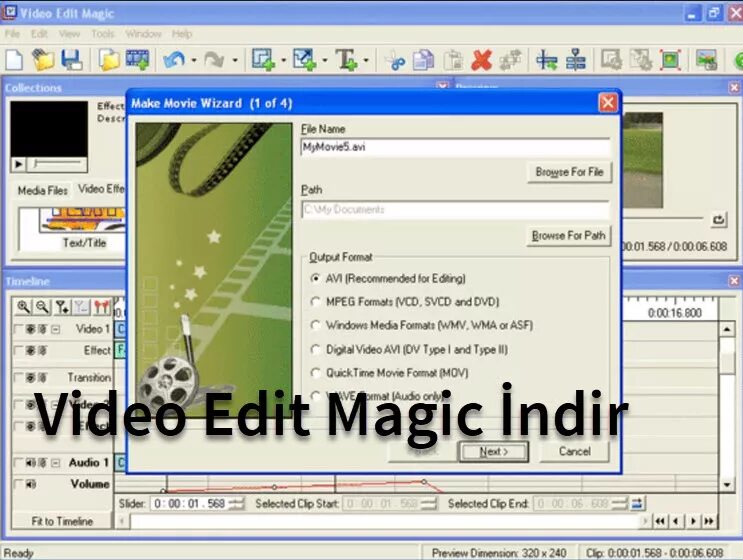Select the Text/Title thumbnail in Collections

tap(84, 228)
